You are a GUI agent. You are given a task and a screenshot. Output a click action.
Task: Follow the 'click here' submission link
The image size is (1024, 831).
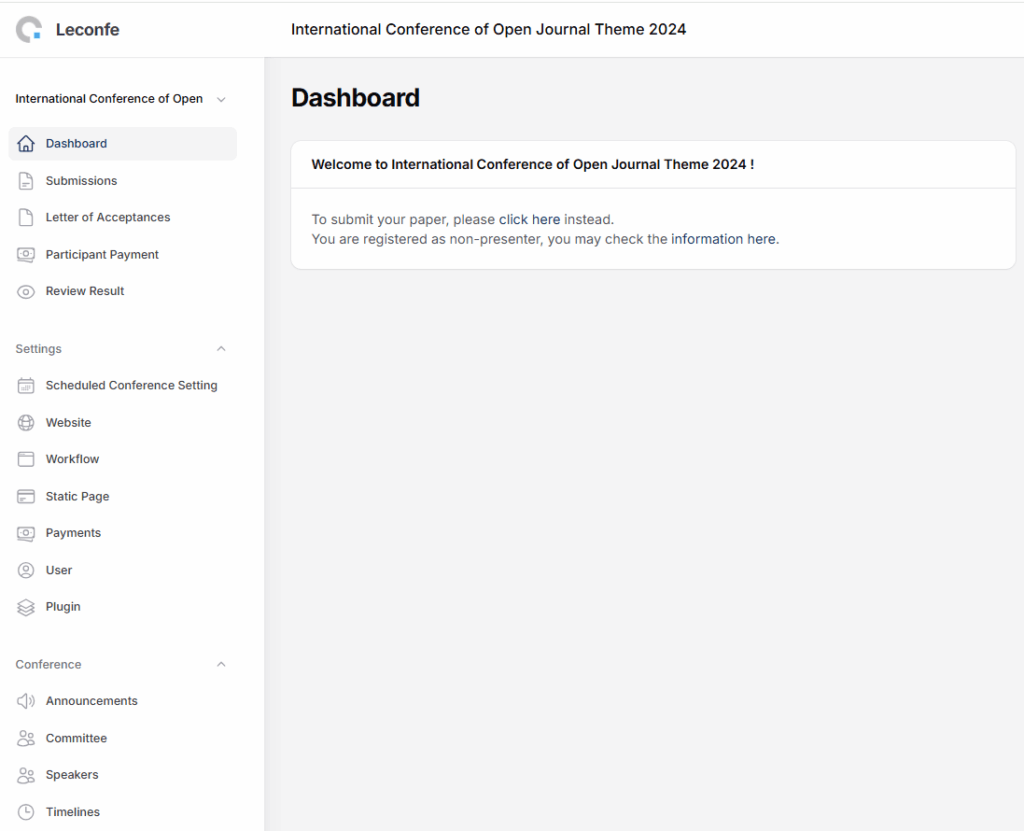[529, 219]
